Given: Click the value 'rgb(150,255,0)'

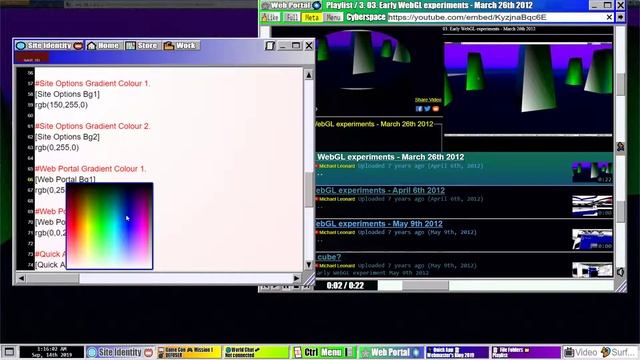Looking at the screenshot, I should point(61,105).
